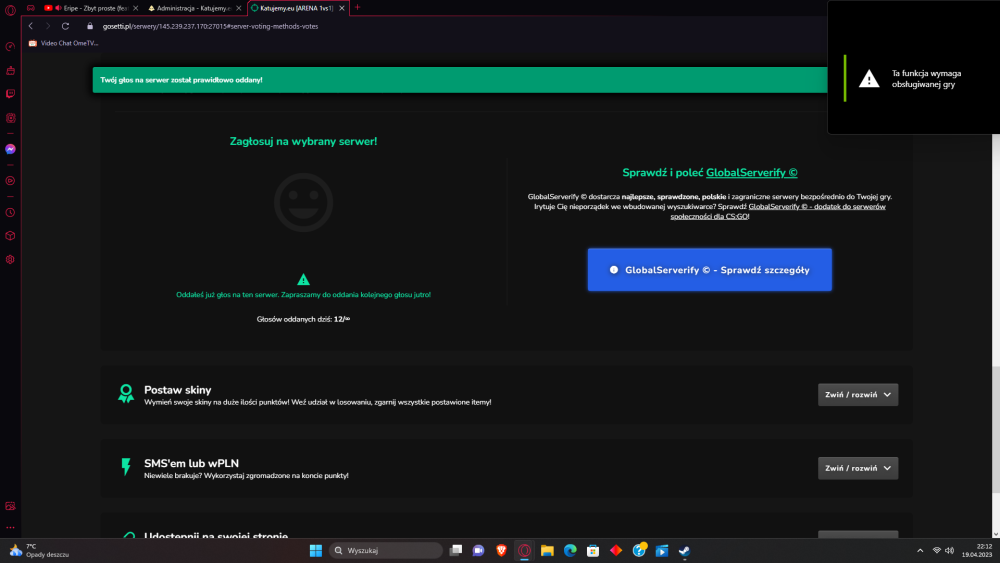
Task: Click the page vertical scrollbar
Action: [996, 430]
